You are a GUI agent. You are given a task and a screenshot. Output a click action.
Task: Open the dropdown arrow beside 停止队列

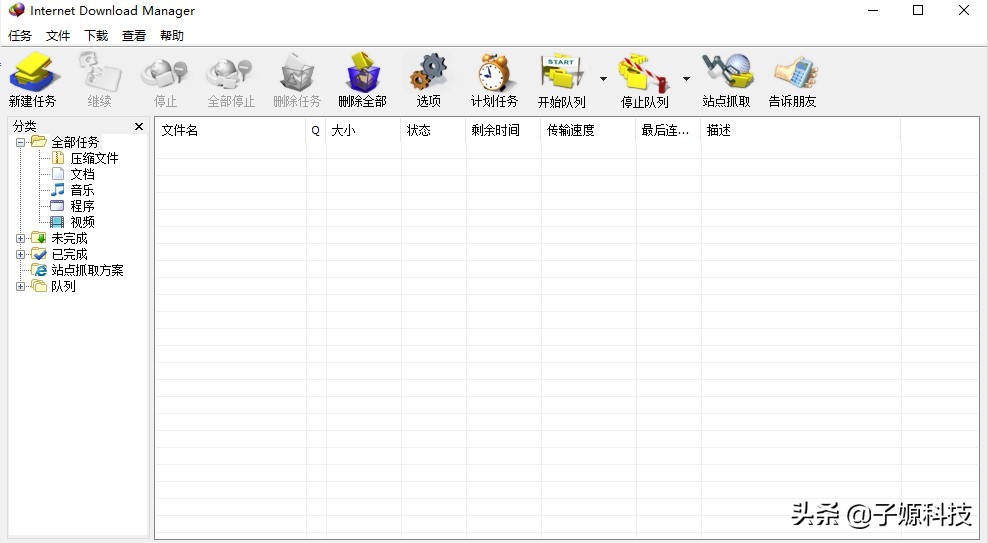(x=686, y=79)
